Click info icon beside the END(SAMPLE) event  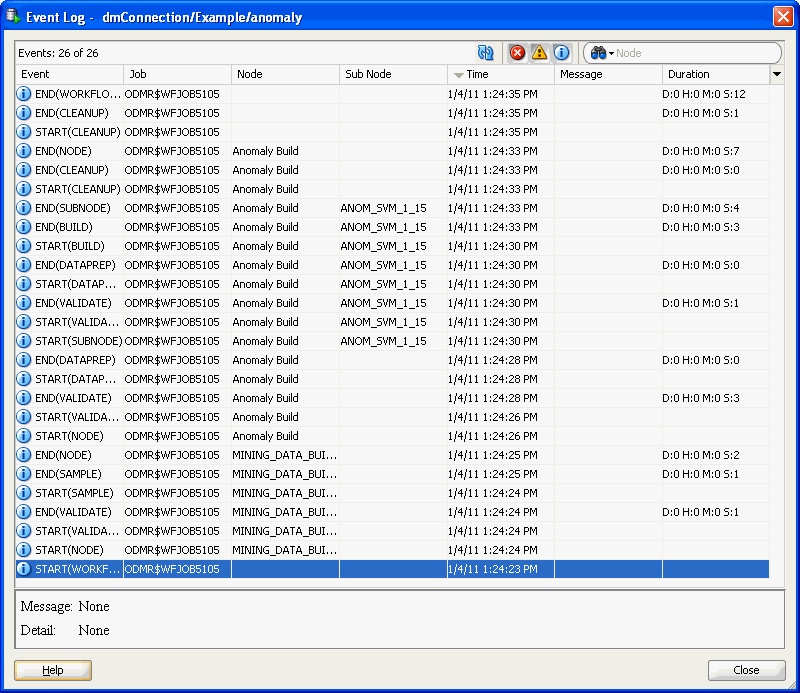(23, 474)
